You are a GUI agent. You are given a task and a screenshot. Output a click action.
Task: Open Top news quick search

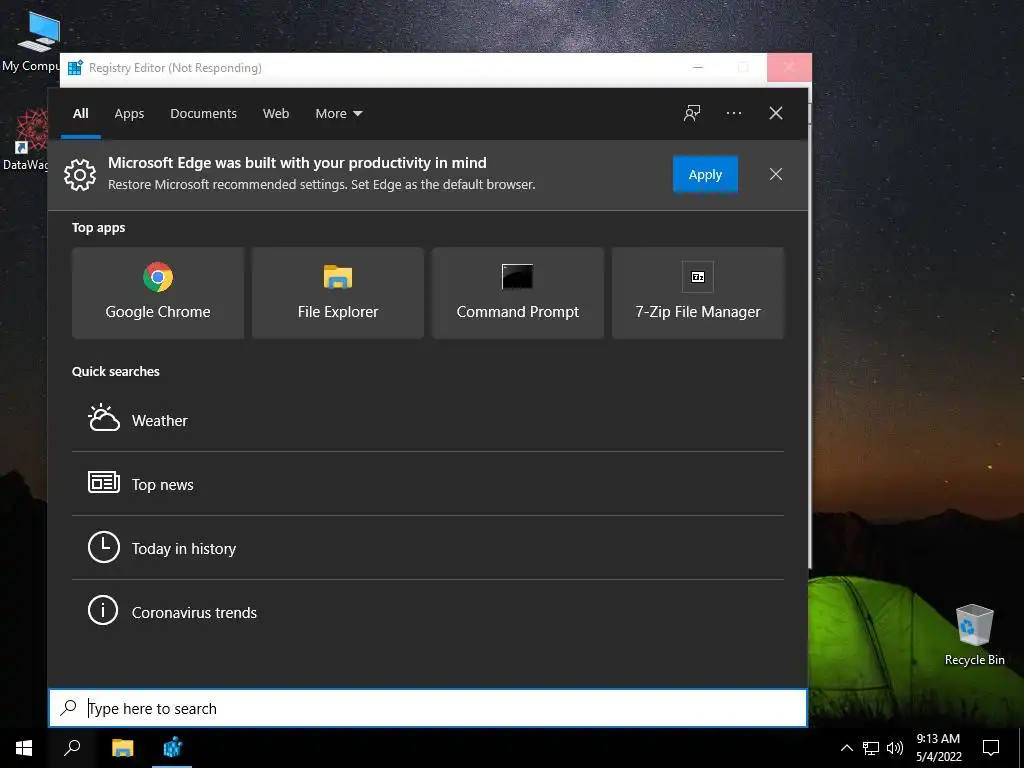pos(428,484)
